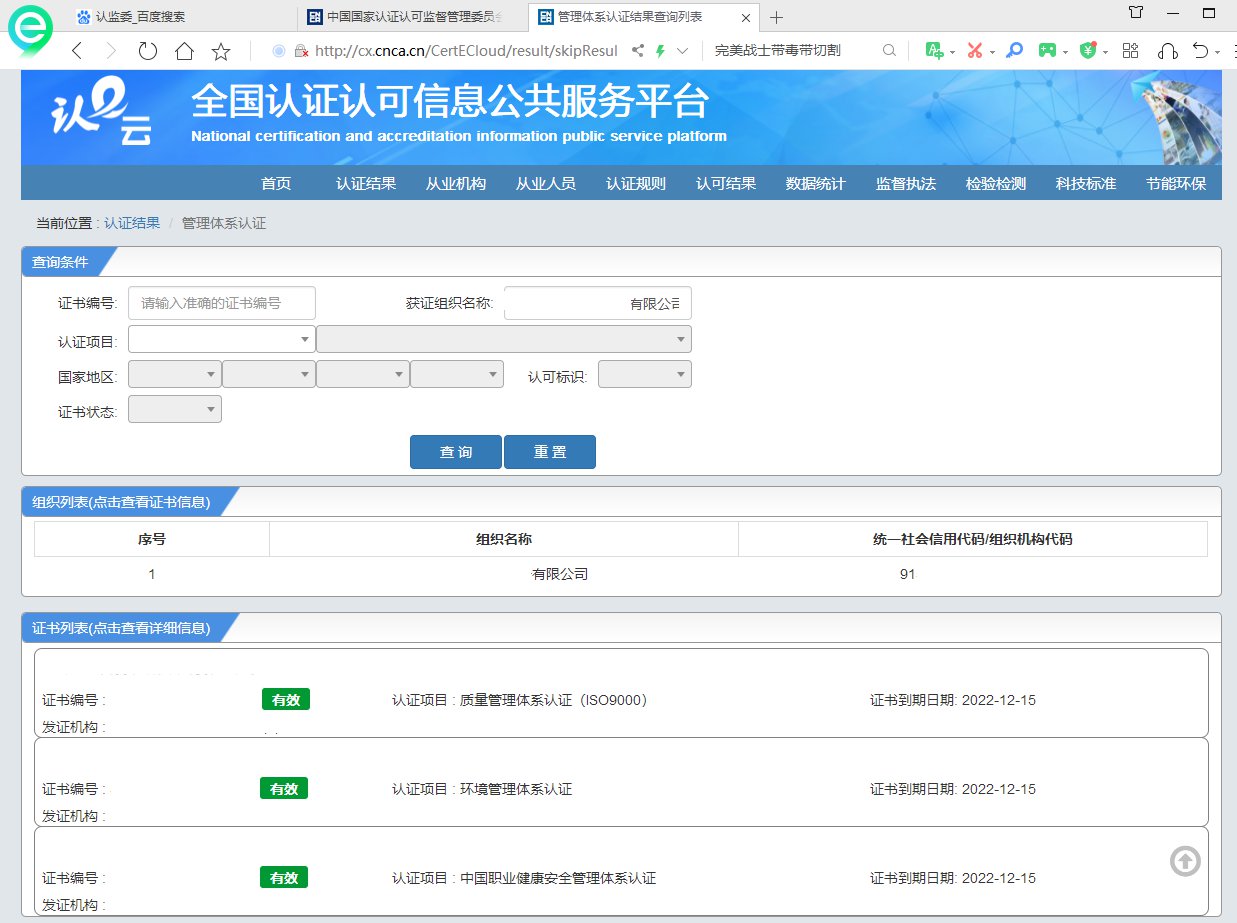Click the 重置 reset button

coord(550,452)
